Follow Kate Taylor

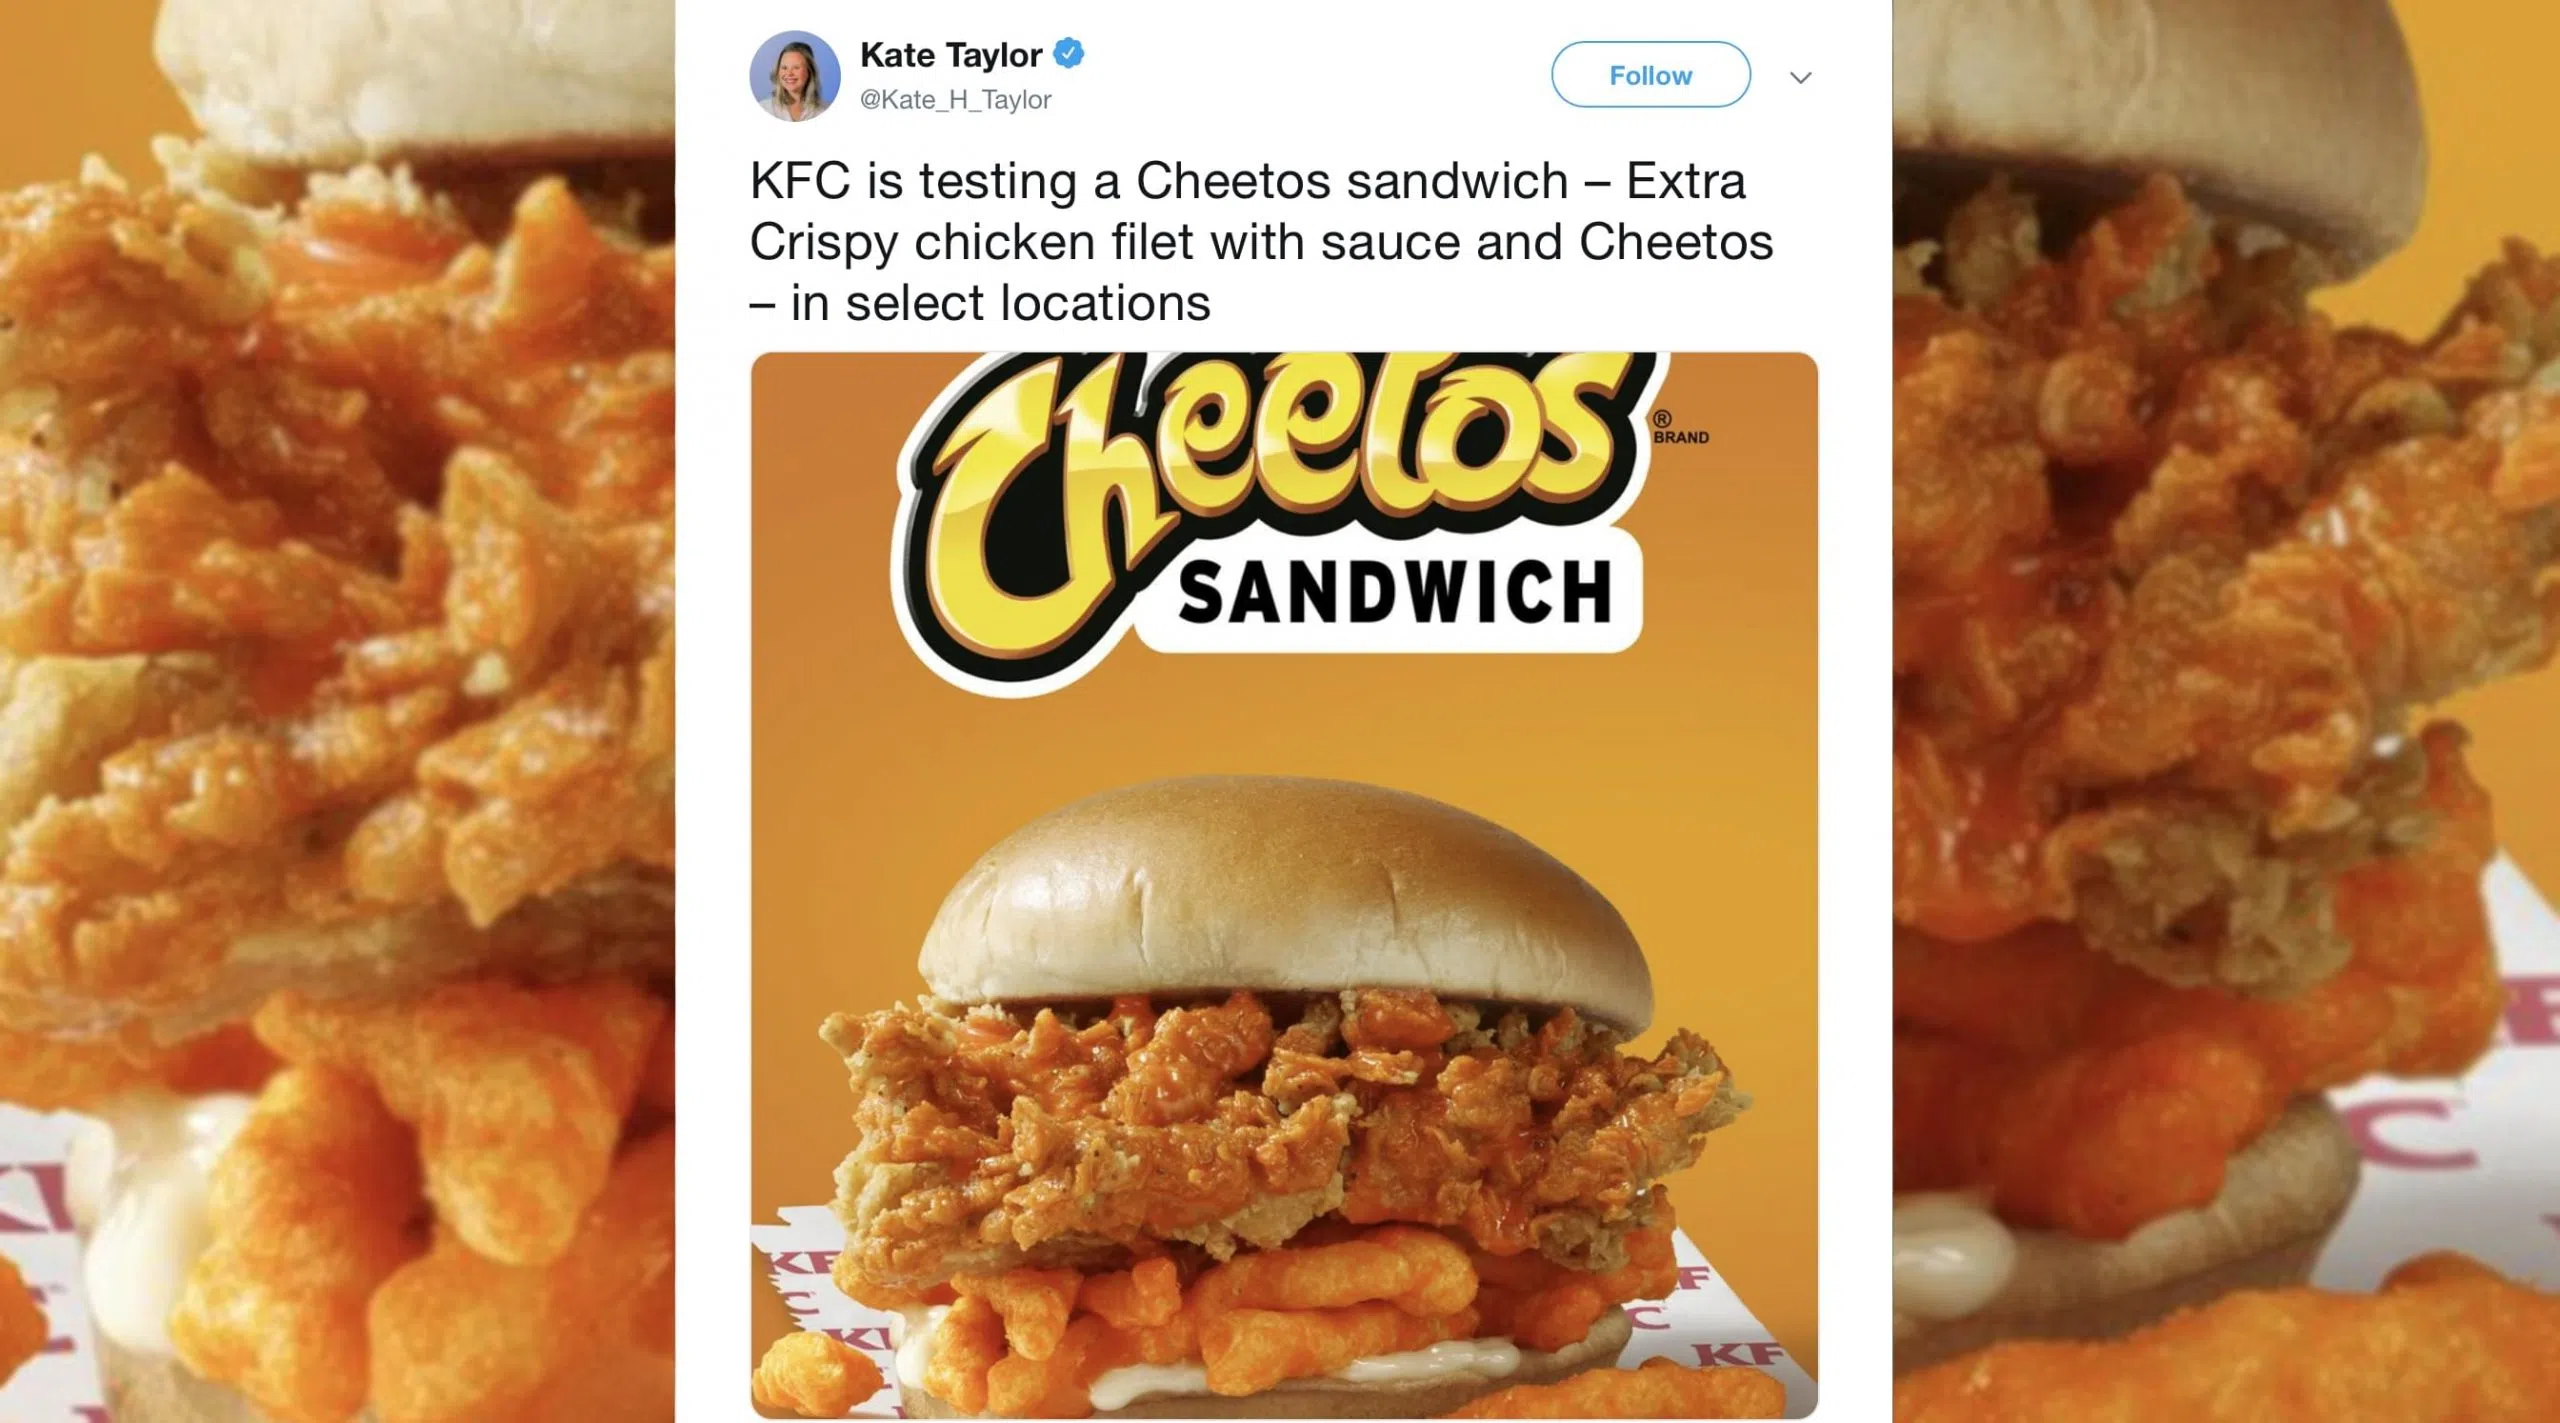pos(1650,75)
